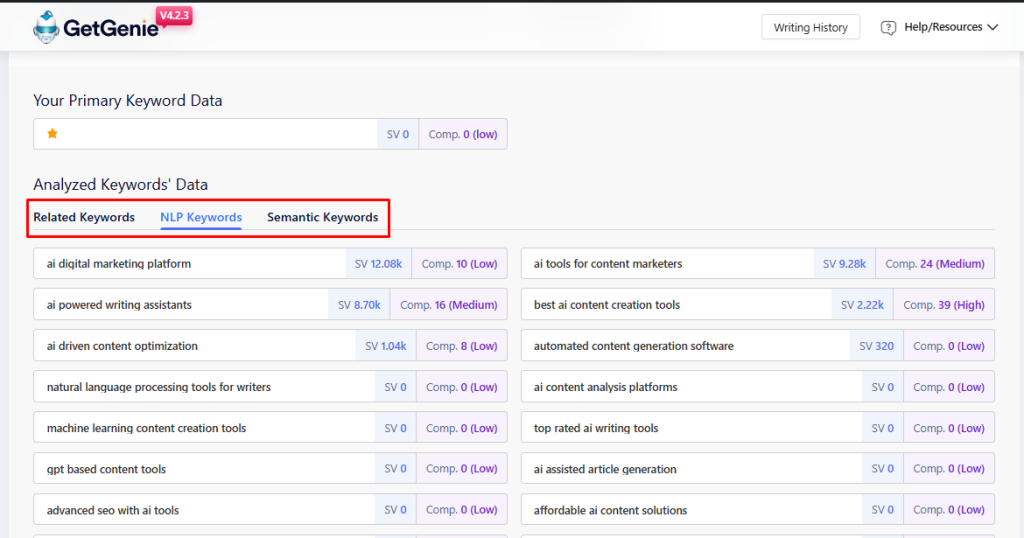This screenshot has width=1024, height=538.
Task: Choose 'natural language processing tools for writers'
Action: click(159, 387)
